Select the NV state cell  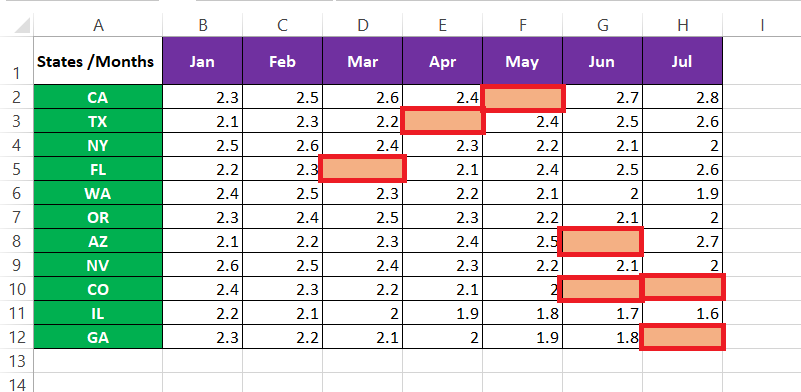click(x=98, y=265)
